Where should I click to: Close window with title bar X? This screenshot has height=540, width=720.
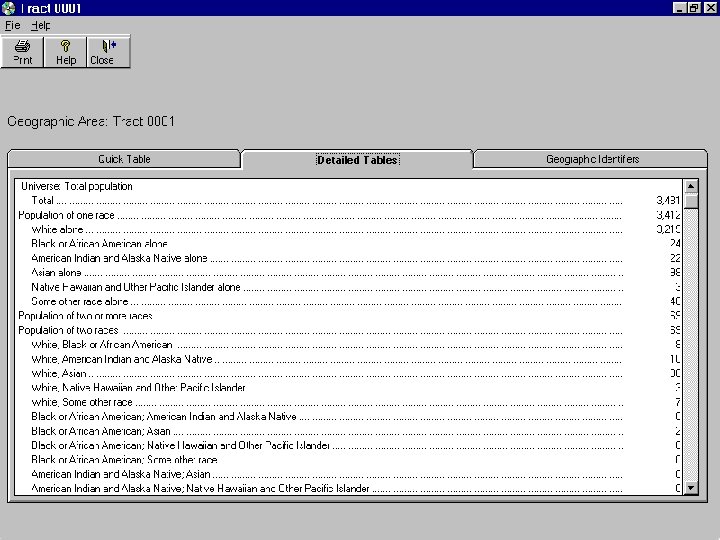tap(710, 8)
